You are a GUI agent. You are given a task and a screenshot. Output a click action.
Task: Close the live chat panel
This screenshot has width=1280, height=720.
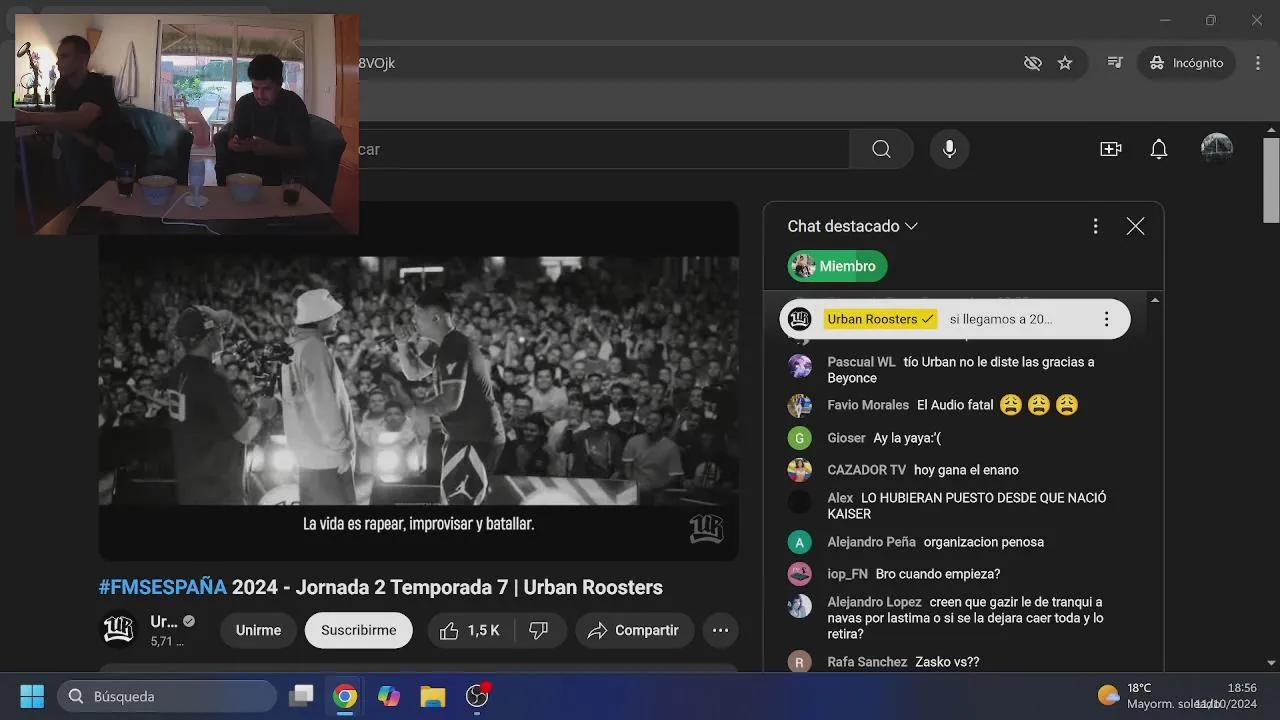(1135, 226)
